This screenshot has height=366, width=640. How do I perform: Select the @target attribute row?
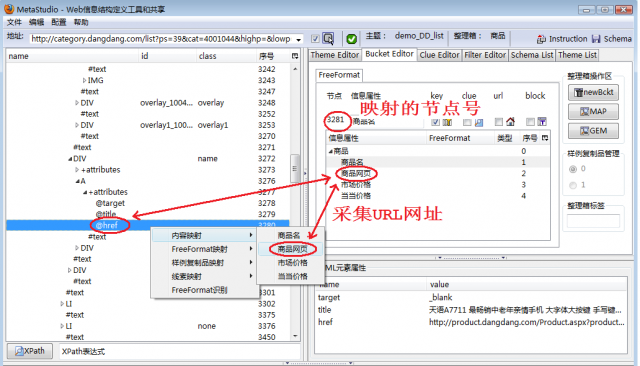click(x=147, y=203)
